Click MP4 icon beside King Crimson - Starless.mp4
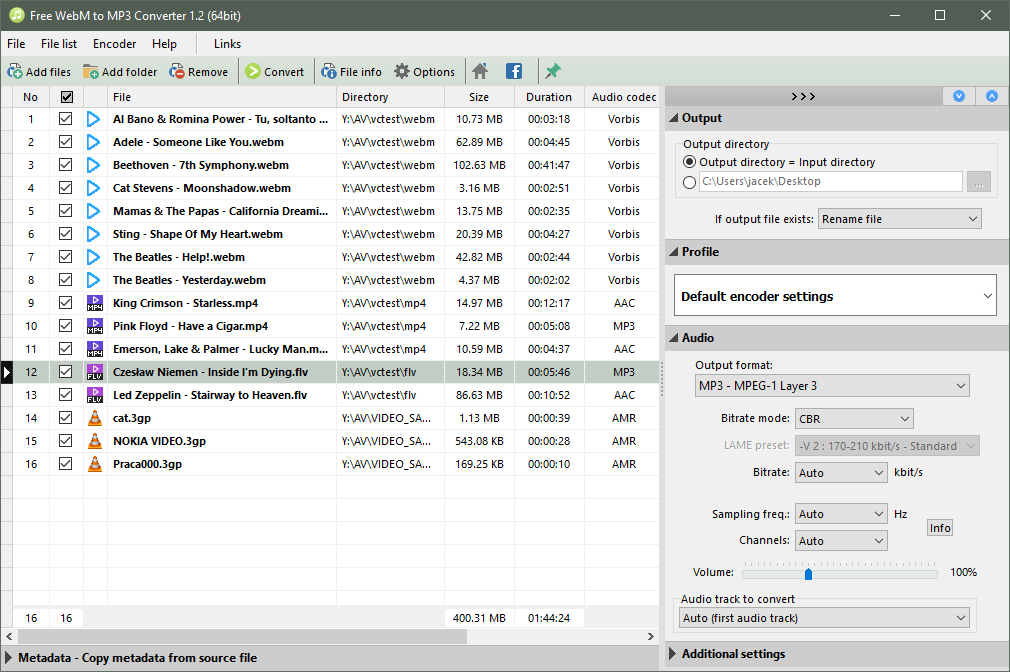Screen dimensions: 1010x672 click(95, 303)
